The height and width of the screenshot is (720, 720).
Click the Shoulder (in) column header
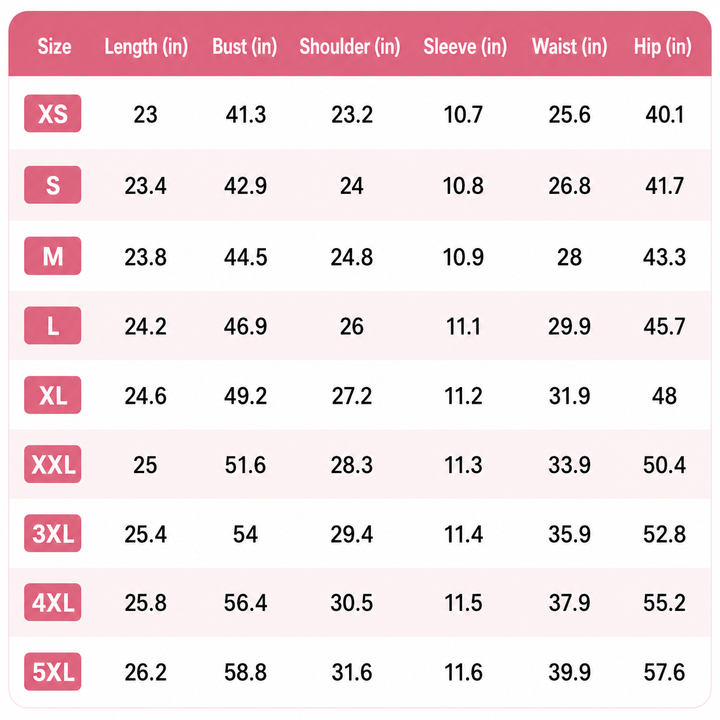click(350, 47)
